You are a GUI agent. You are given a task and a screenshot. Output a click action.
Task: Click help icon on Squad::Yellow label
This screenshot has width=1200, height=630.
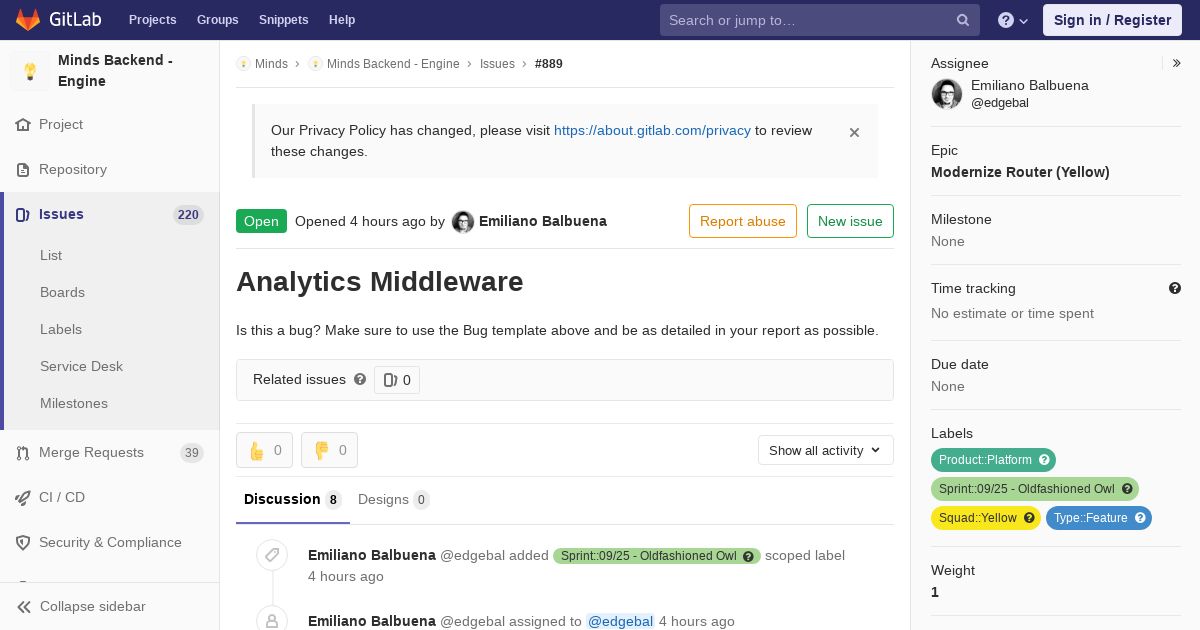point(1029,518)
